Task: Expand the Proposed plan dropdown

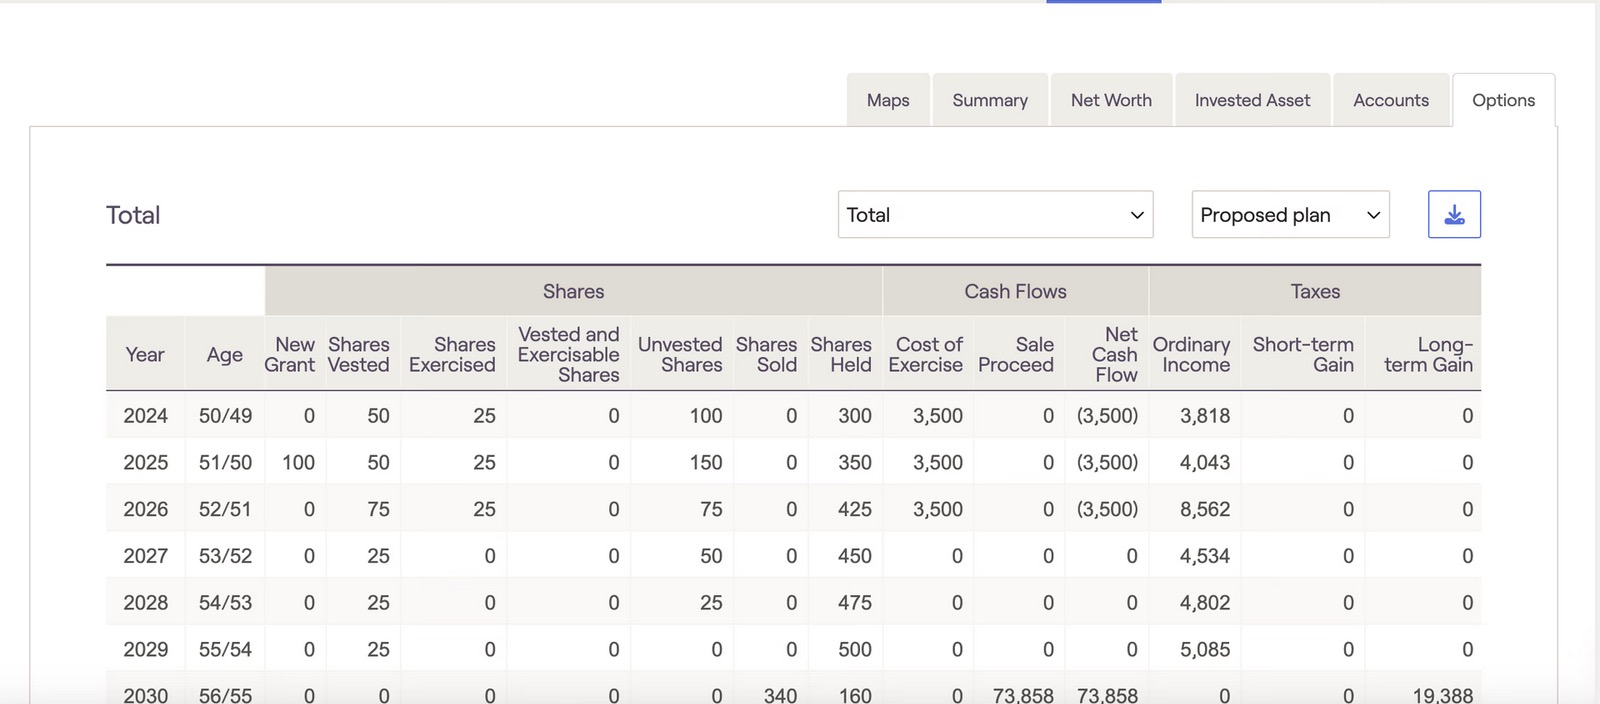Action: (x=1290, y=215)
